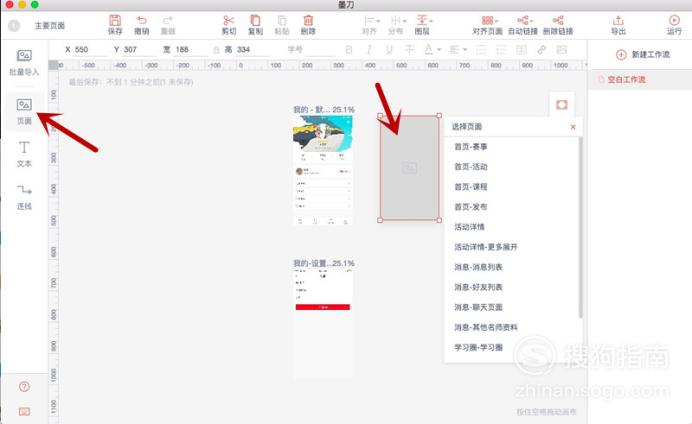Click the Delete (删除) trash icon
Screen dimensions: 692x424
(x=308, y=25)
